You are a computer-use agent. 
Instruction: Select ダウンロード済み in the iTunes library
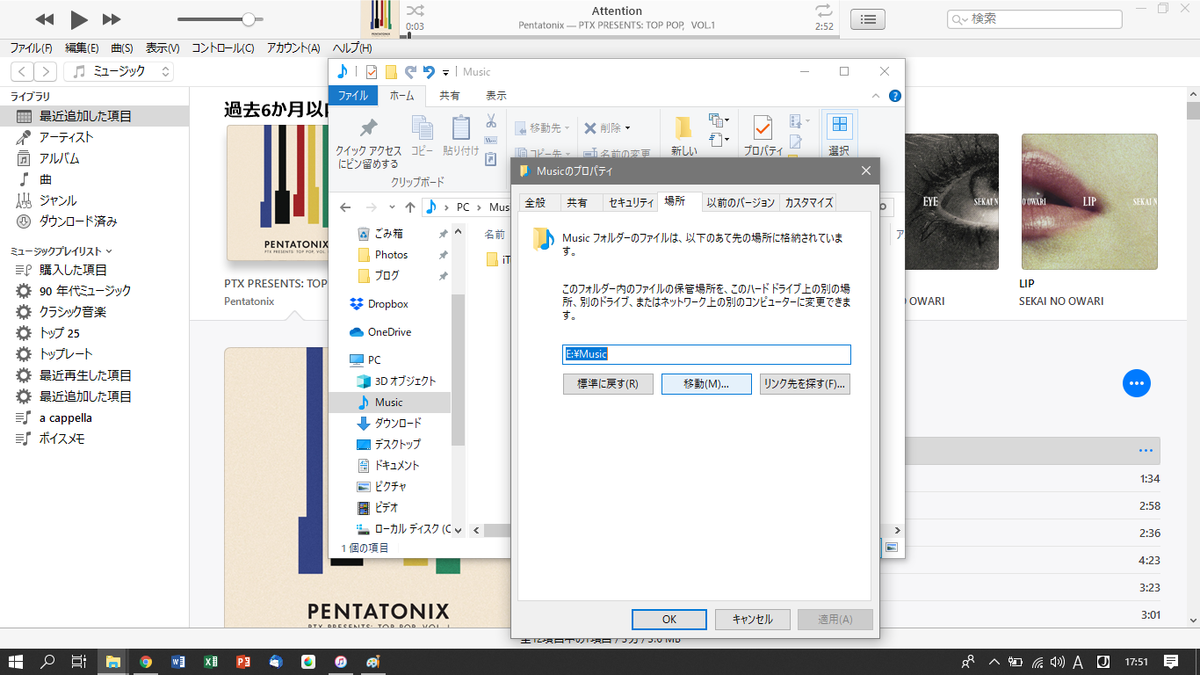coord(78,221)
